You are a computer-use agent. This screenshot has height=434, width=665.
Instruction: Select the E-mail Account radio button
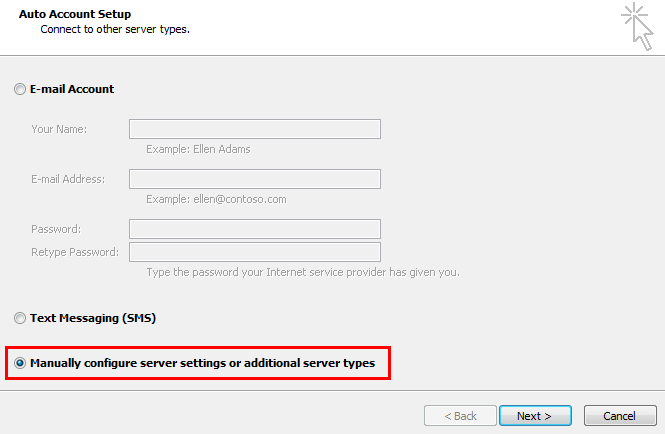tap(20, 89)
